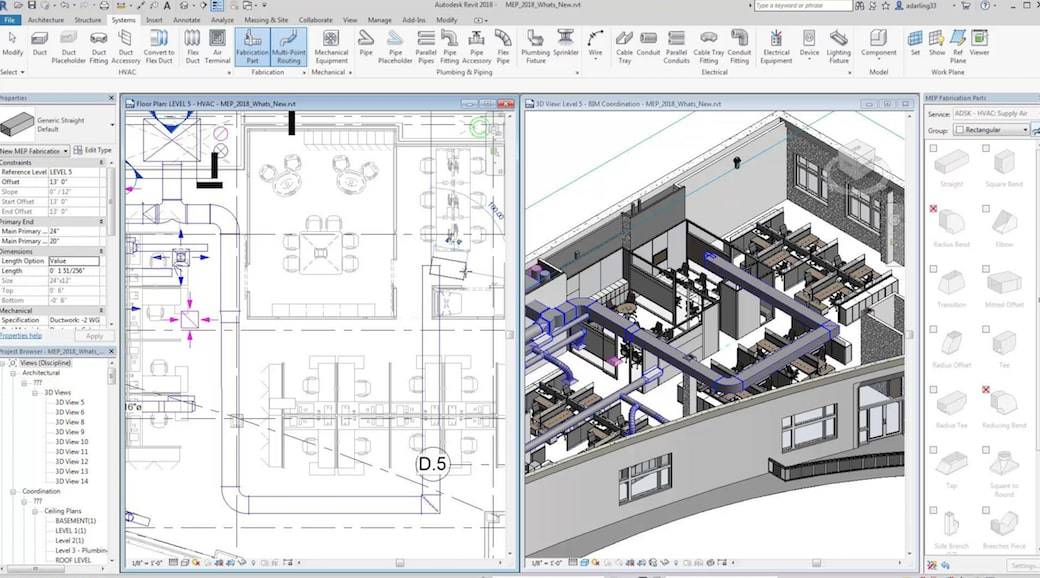The width and height of the screenshot is (1040, 578).
Task: Select the Pipe Accessory tool
Action: [x=476, y=46]
